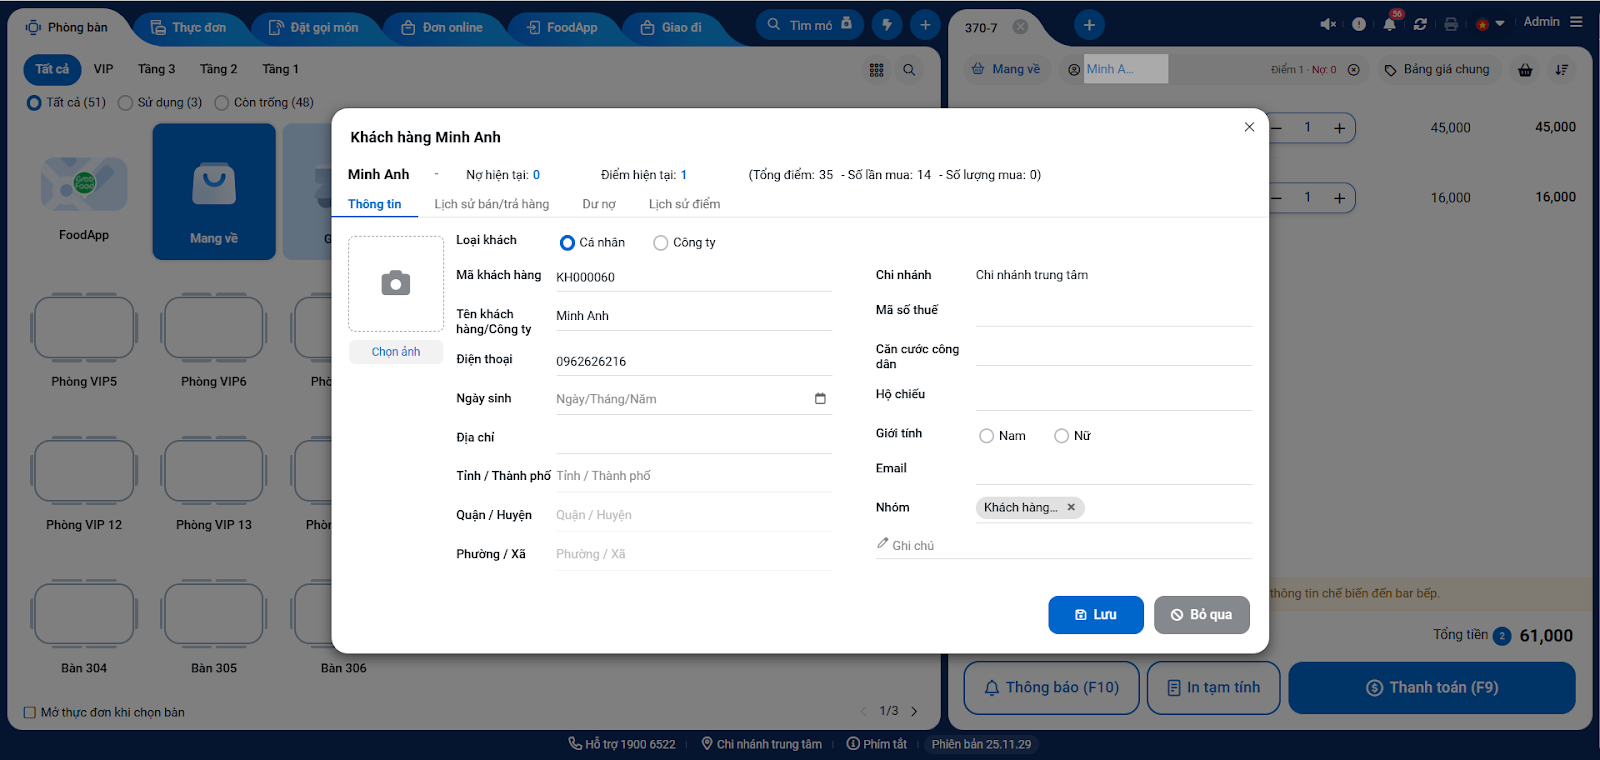Open the Mang về order type selector
The height and width of the screenshot is (760, 1600).
click(1006, 70)
